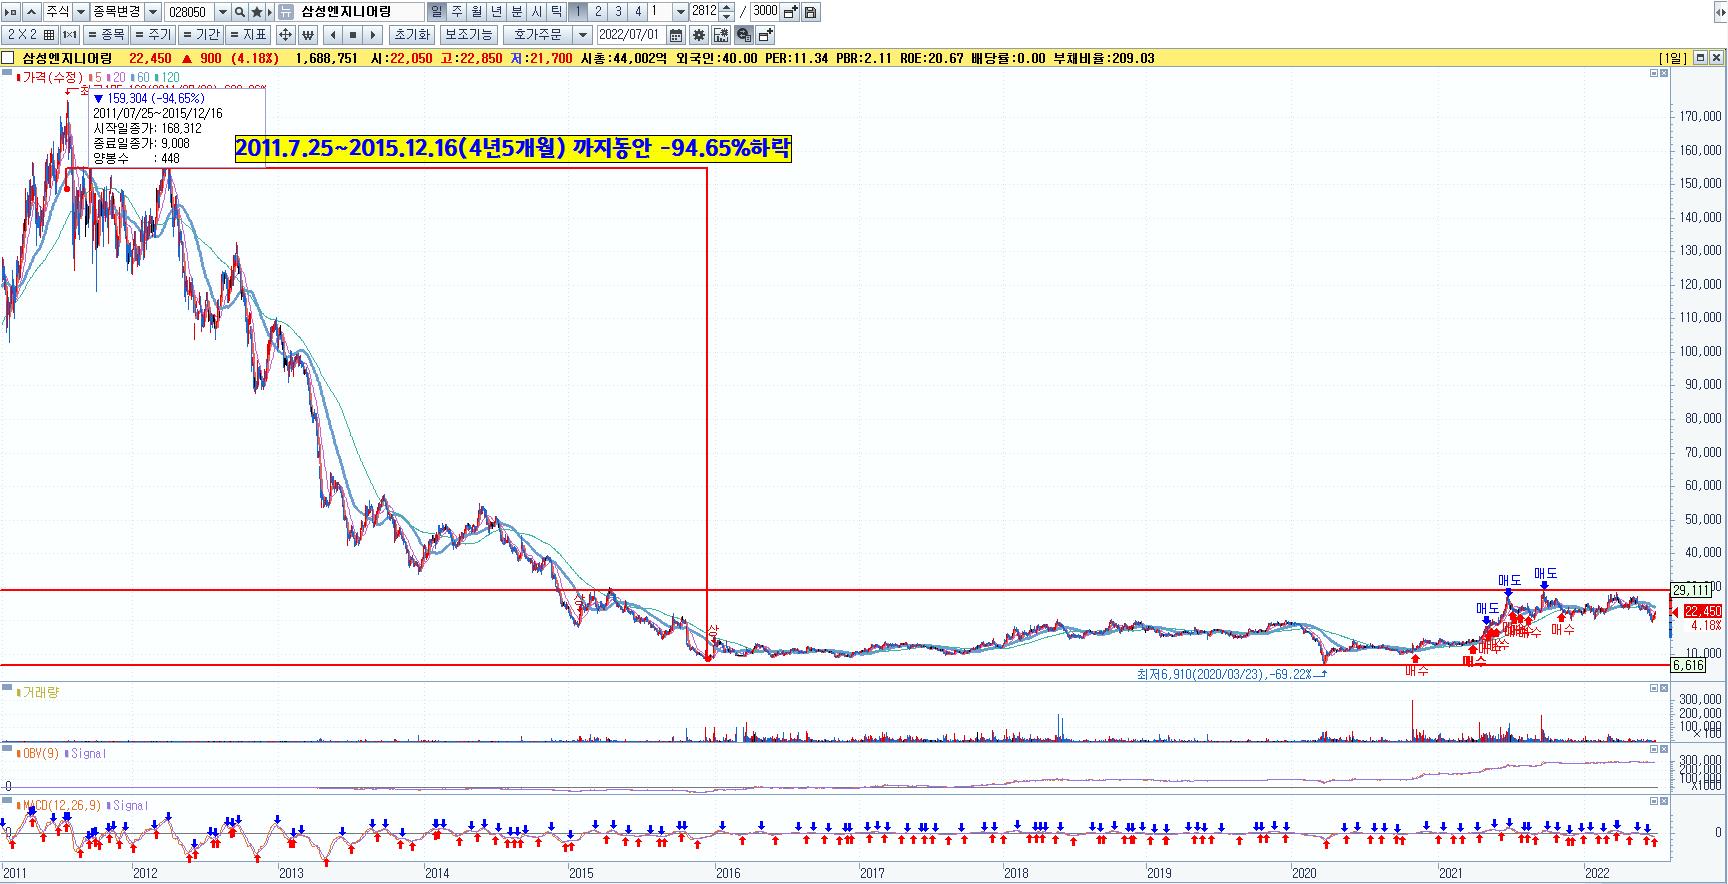This screenshot has width=1728, height=884.
Task: Click the next right-arrow playback icon
Action: (373, 35)
